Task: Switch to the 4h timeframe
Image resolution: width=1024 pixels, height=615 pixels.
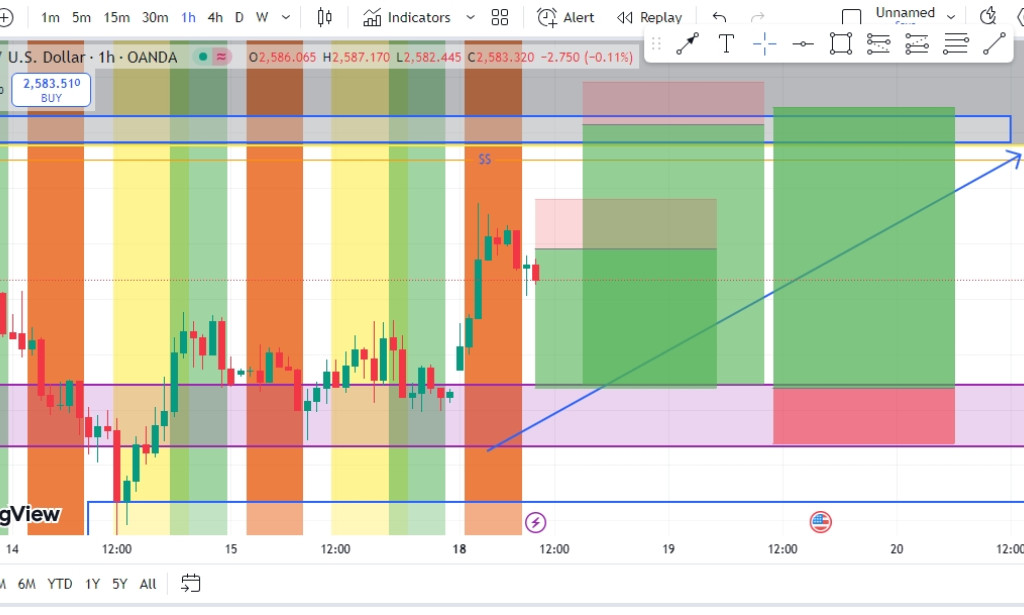Action: (215, 17)
